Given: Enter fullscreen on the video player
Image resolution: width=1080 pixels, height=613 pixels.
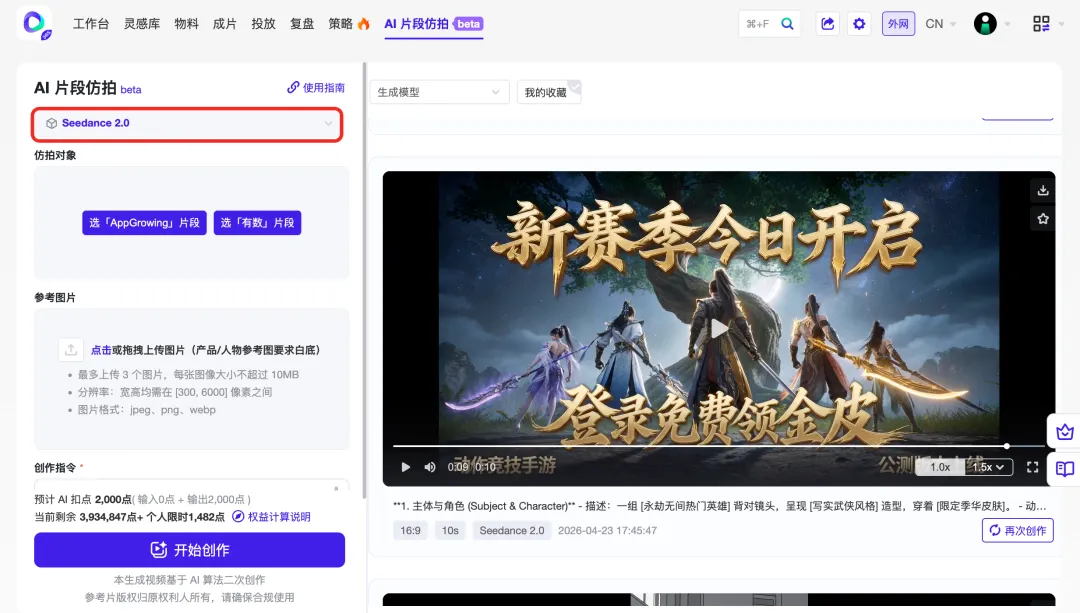Looking at the screenshot, I should click(x=1033, y=467).
